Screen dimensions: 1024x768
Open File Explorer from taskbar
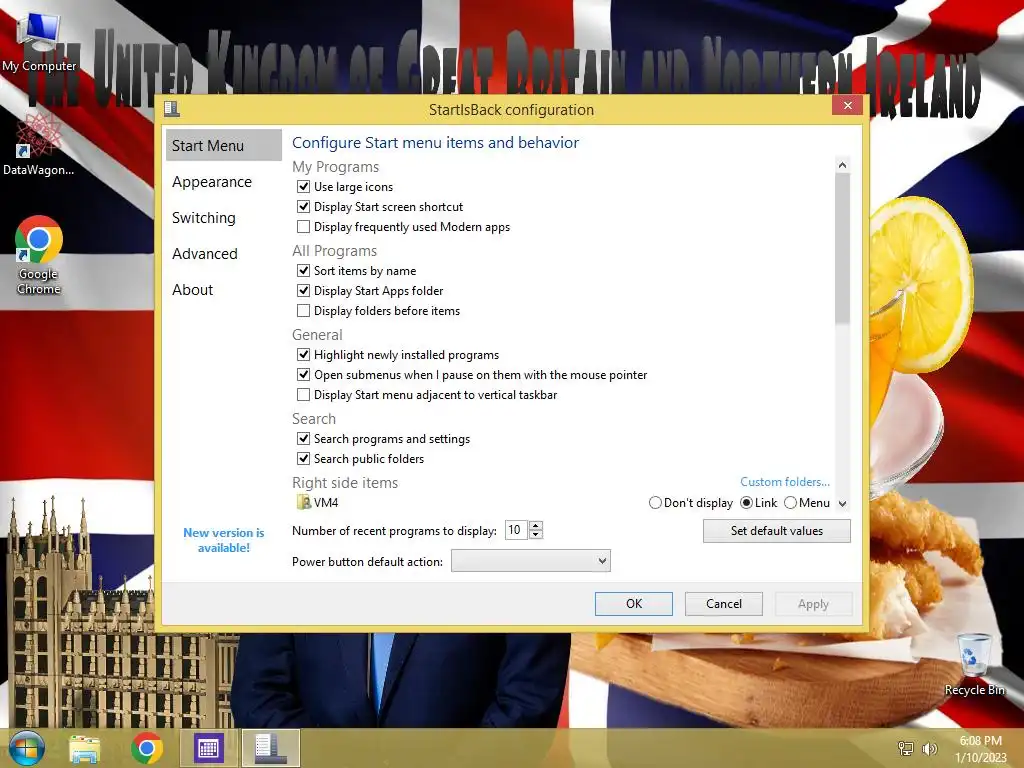coord(85,748)
